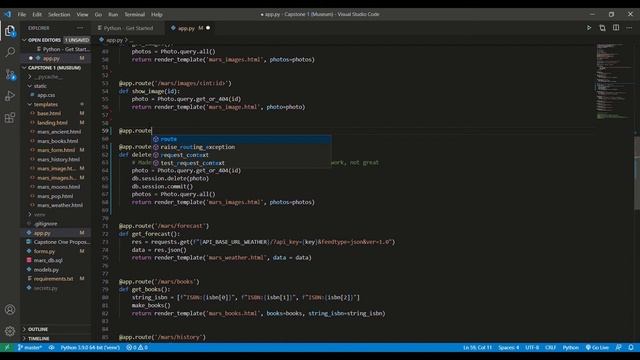Screen dimensions: 640x360
Task: Open mars_books.html in the explorer
Action: [58, 141]
